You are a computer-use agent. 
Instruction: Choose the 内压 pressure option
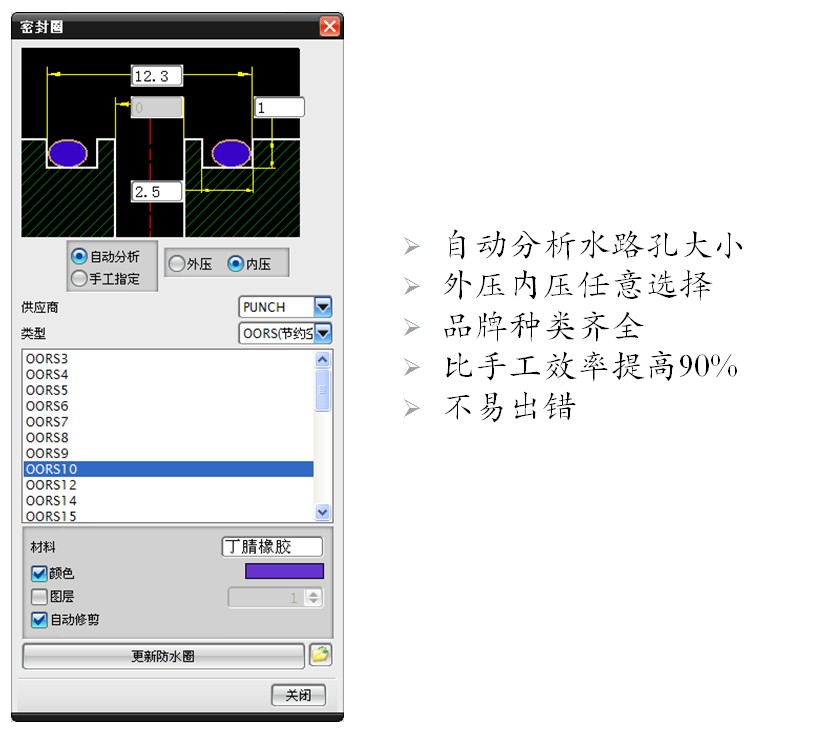(x=236, y=264)
